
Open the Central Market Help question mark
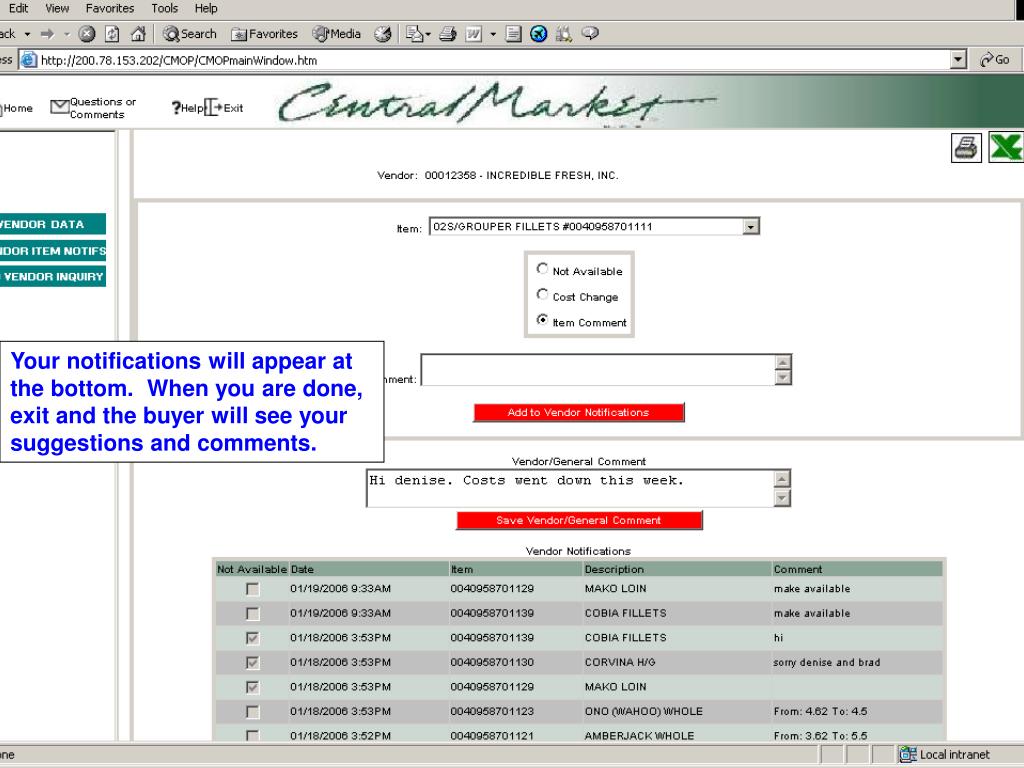click(176, 108)
